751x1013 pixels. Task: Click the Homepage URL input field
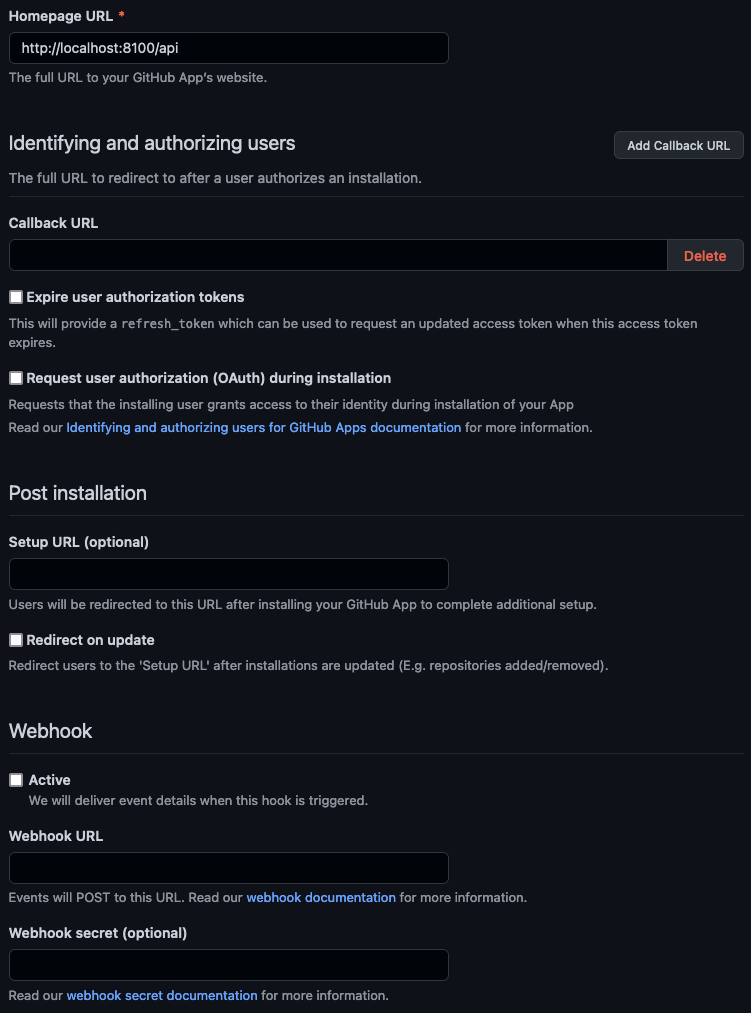tap(228, 48)
